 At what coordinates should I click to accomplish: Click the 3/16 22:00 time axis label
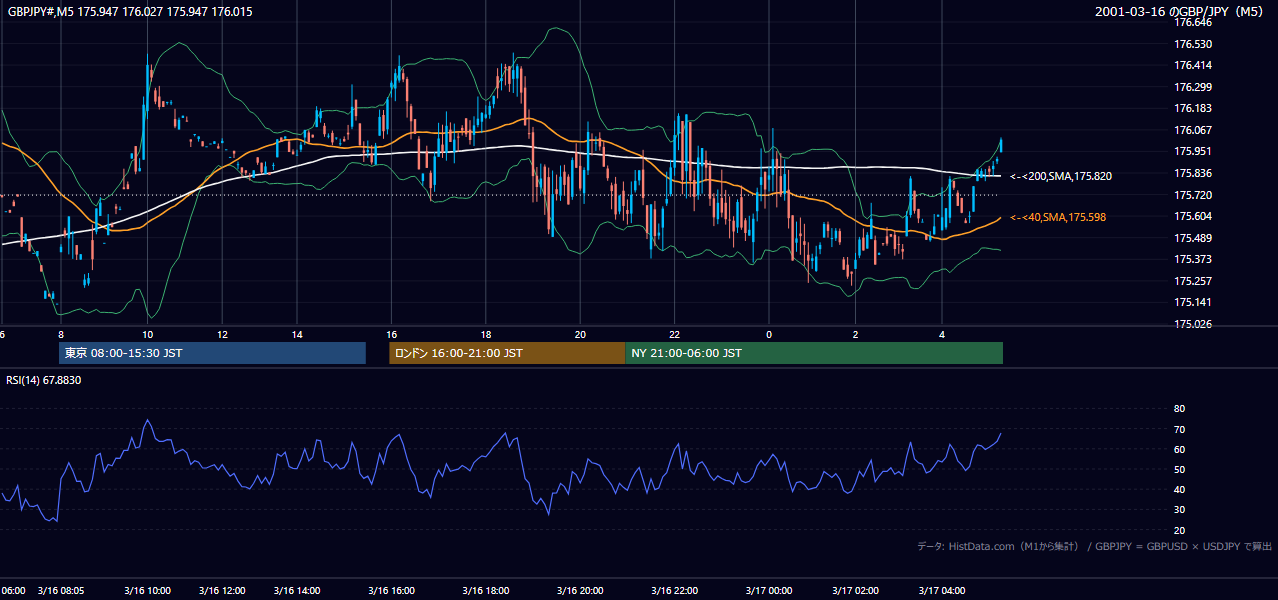[x=674, y=591]
